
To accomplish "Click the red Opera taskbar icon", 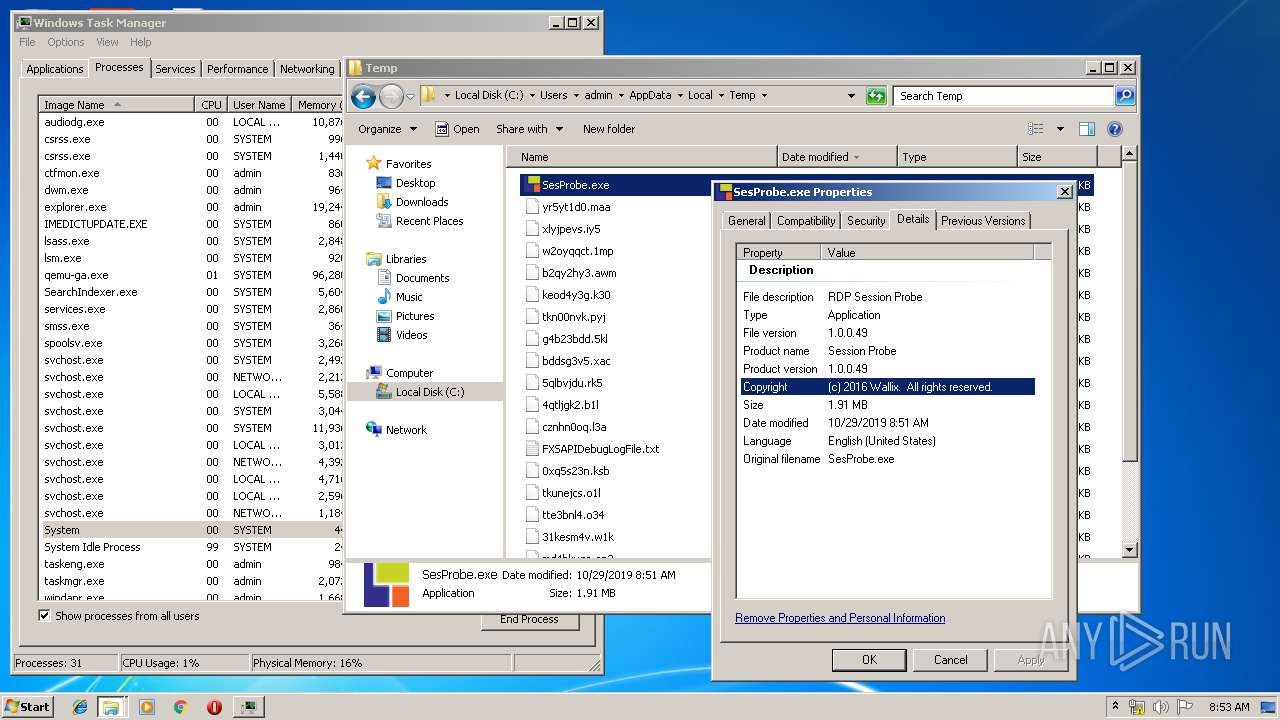I will (214, 707).
